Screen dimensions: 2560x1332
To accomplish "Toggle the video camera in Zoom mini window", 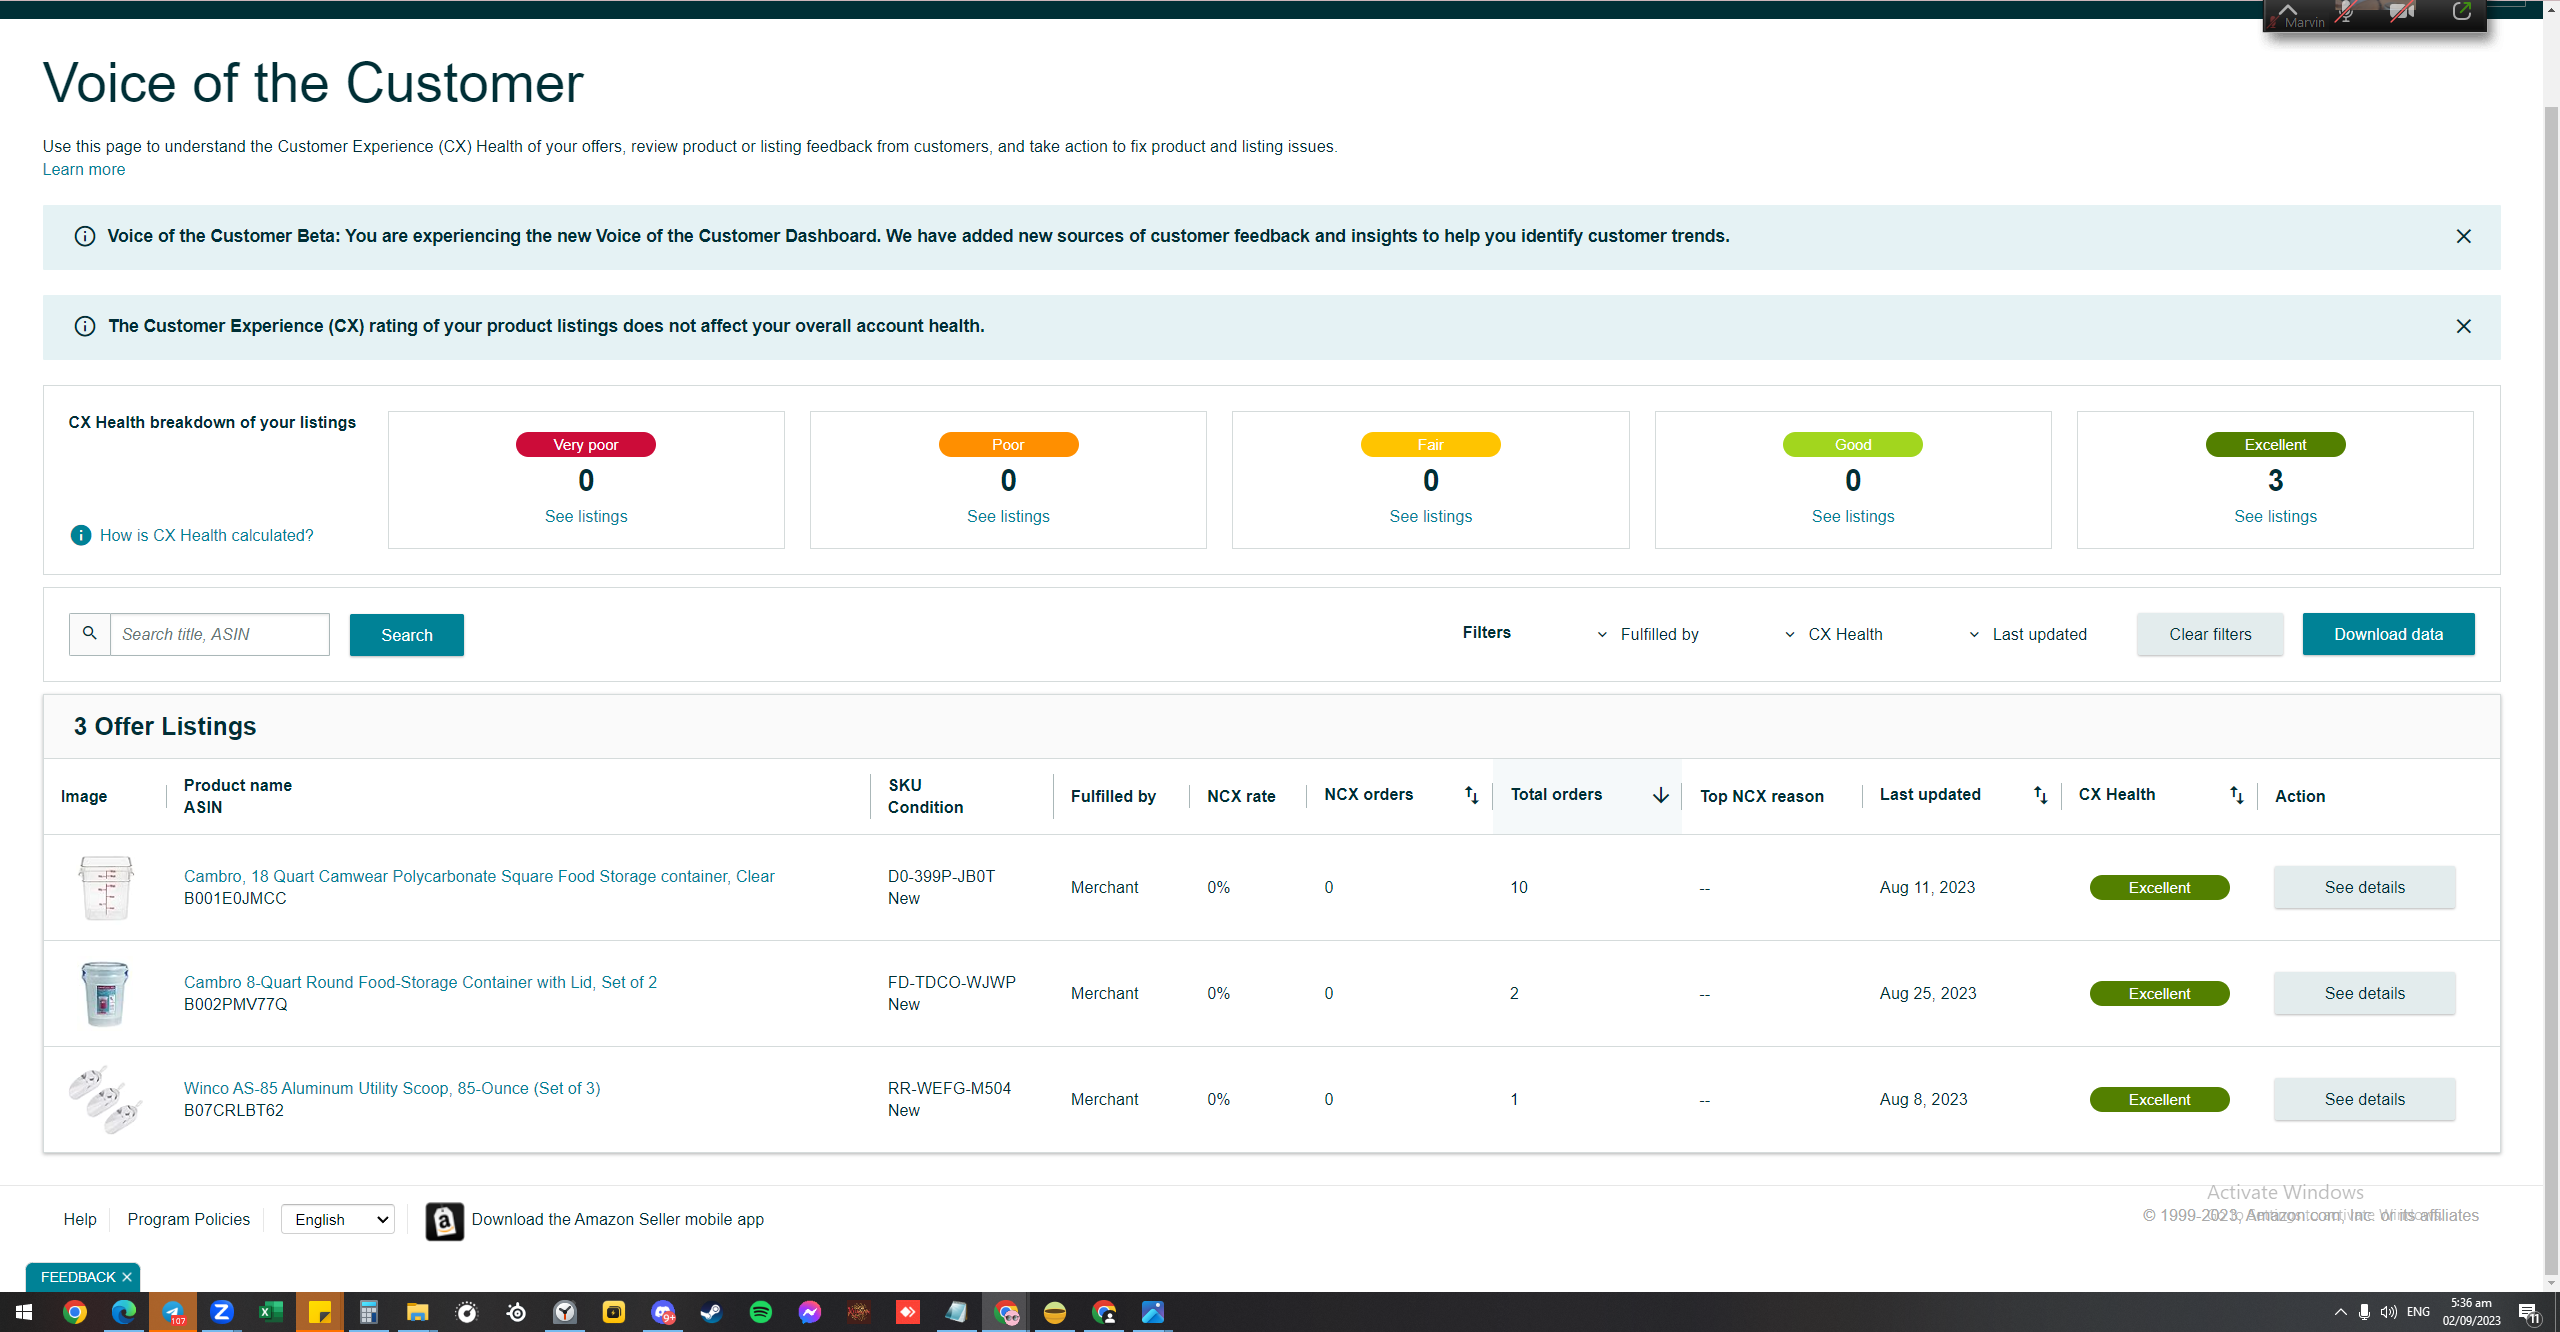I will (2402, 13).
